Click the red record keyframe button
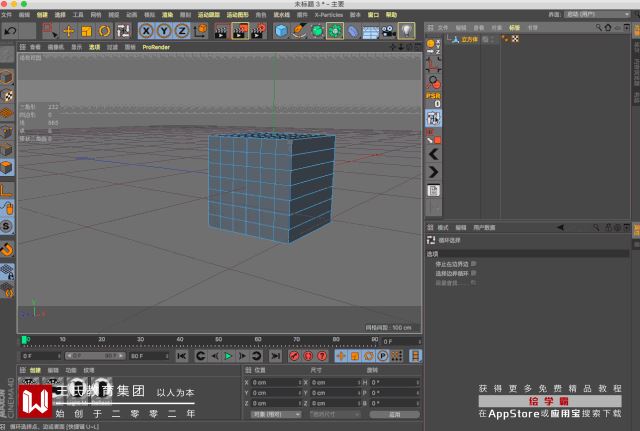640x431 pixels. pyautogui.click(x=295, y=356)
